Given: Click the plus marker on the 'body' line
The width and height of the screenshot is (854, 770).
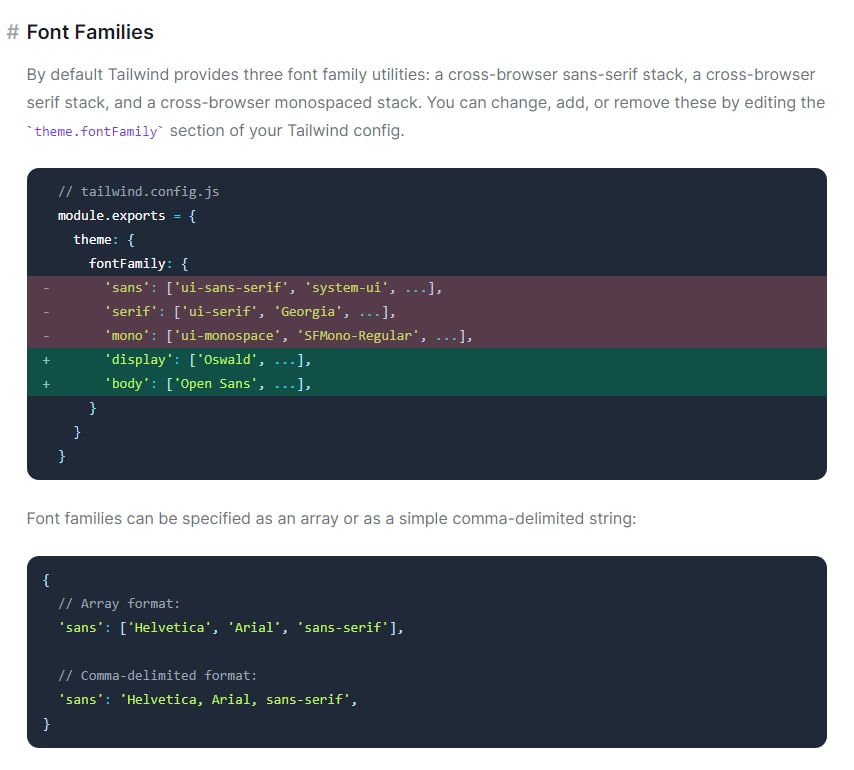Looking at the screenshot, I should coord(46,384).
